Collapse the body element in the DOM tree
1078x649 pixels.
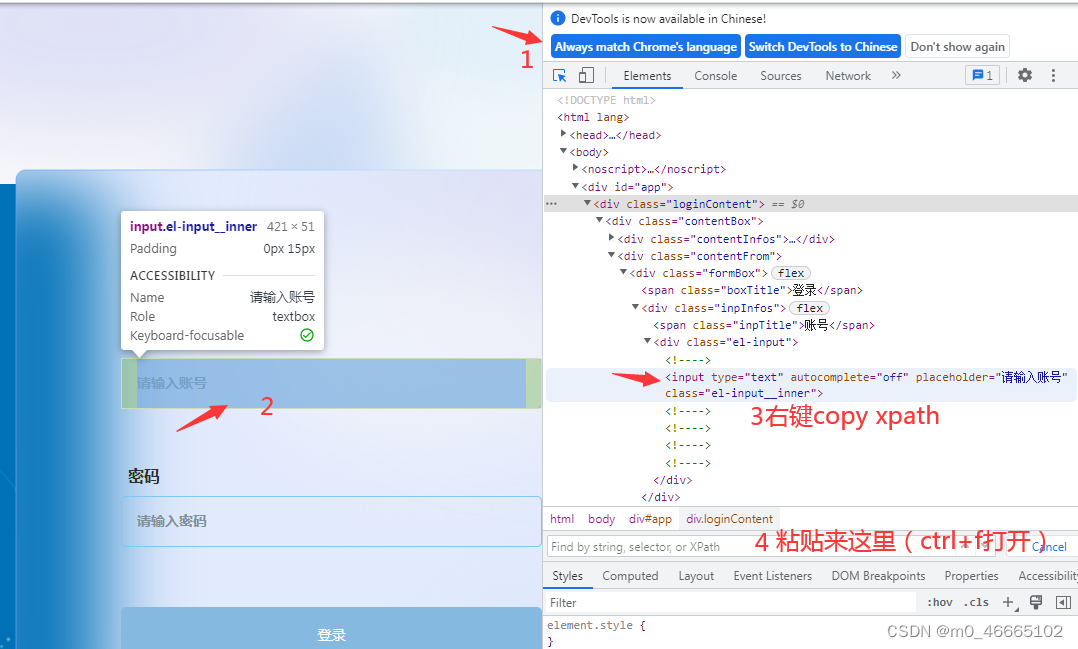pyautogui.click(x=564, y=151)
